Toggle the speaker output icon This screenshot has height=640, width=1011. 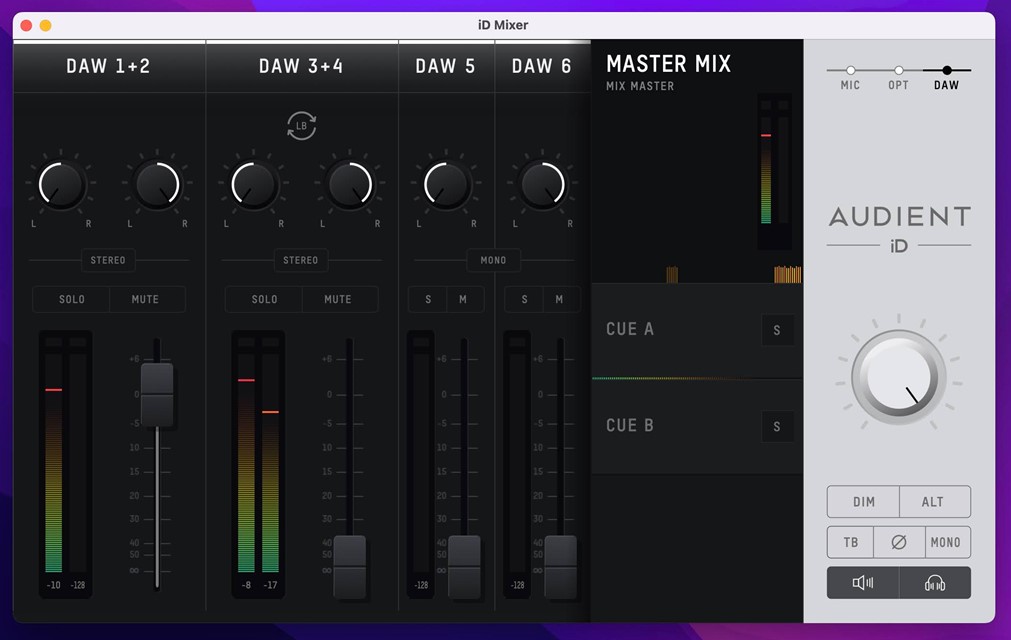point(863,583)
